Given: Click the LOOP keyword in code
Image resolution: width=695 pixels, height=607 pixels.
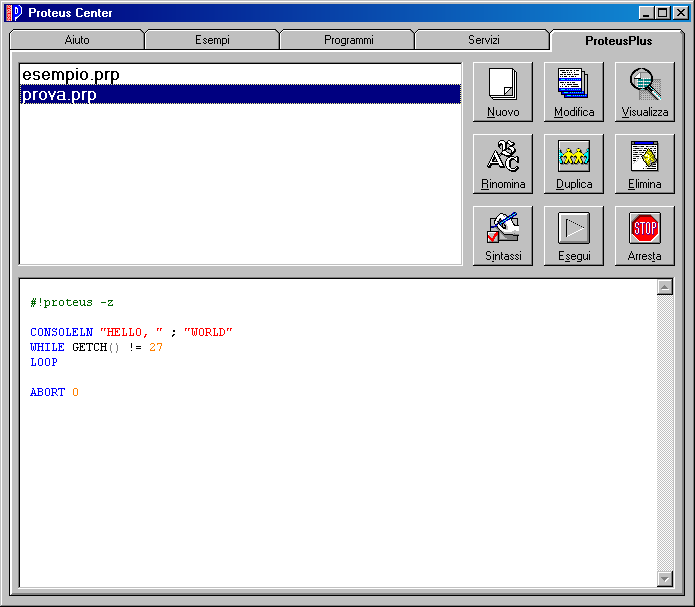Looking at the screenshot, I should [x=43, y=362].
